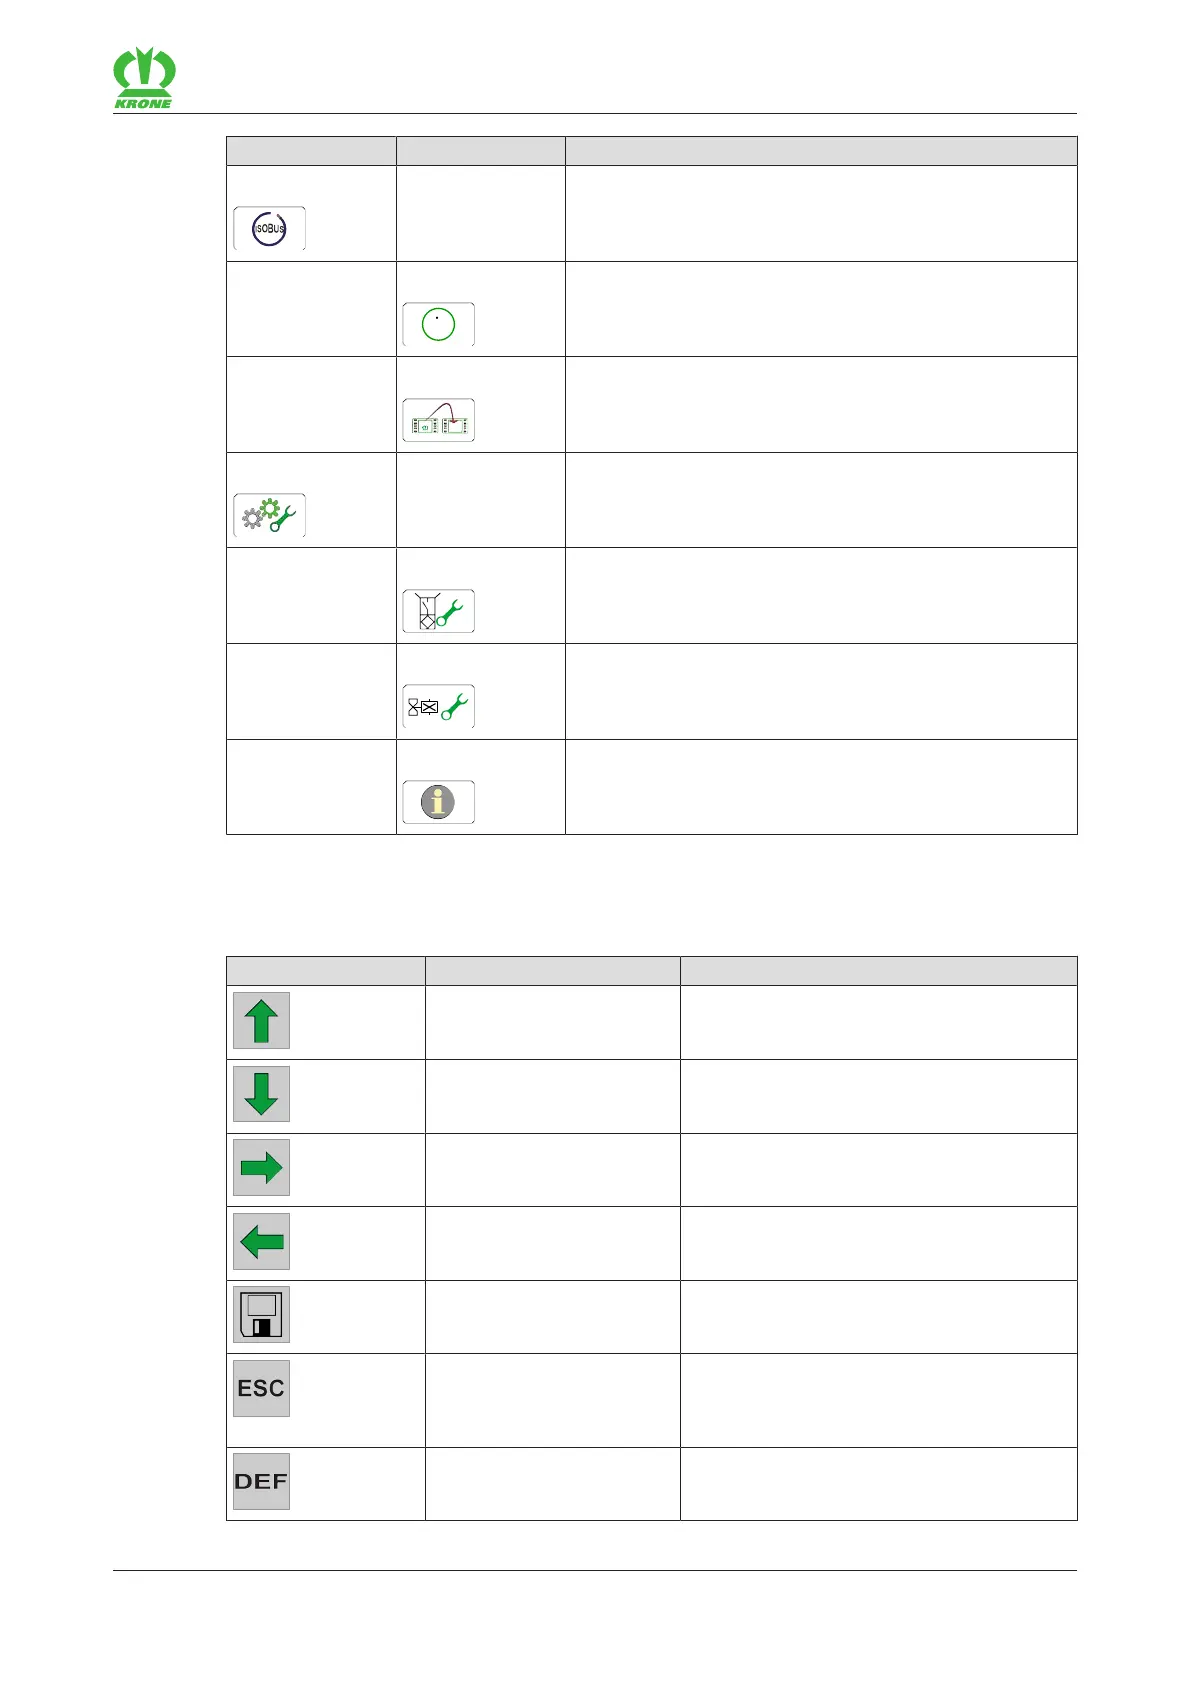Click the ISOBUS circular icon

(x=269, y=229)
